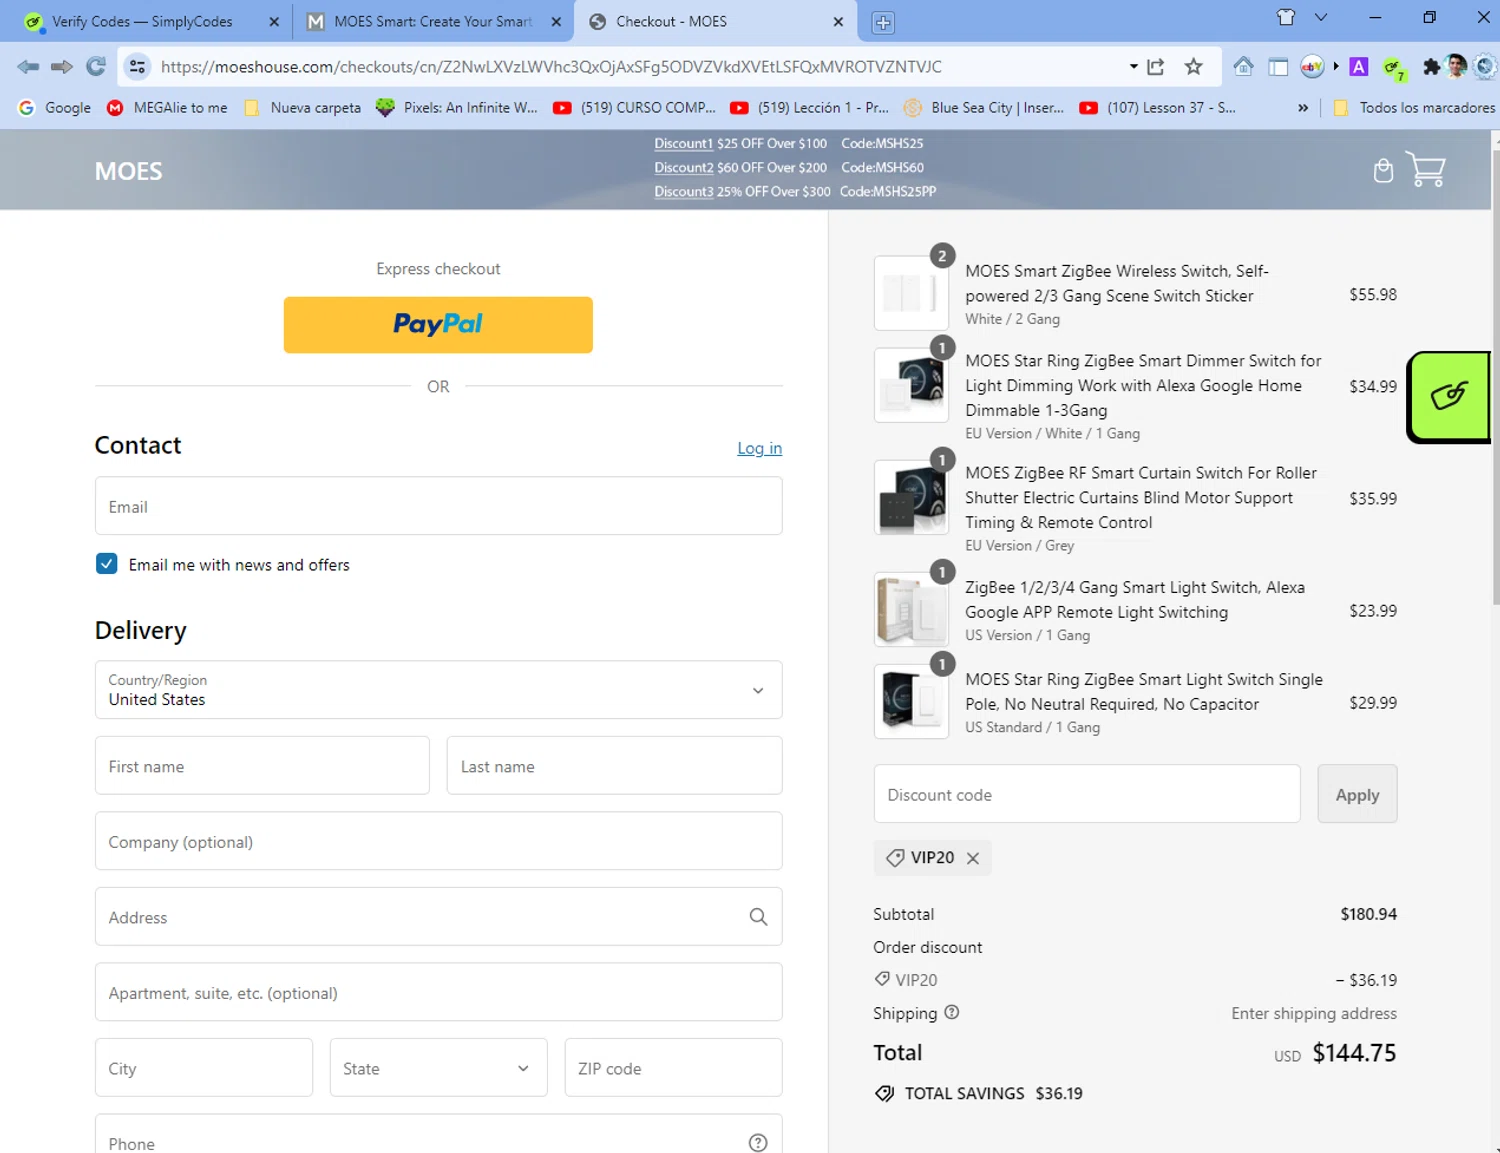The image size is (1500, 1153).
Task: Open the CURSO COMP... YouTube bookmark
Action: click(x=635, y=108)
